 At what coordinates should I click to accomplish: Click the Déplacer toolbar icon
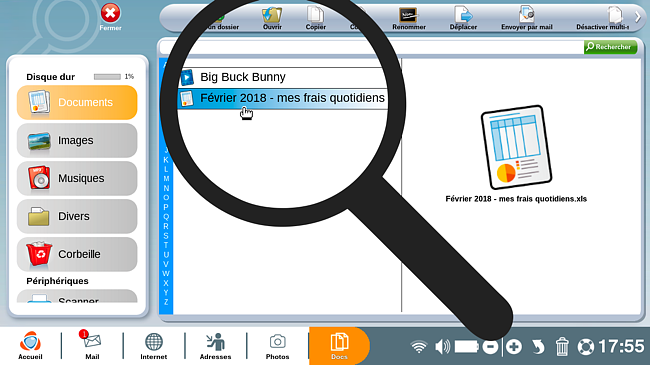pyautogui.click(x=463, y=18)
